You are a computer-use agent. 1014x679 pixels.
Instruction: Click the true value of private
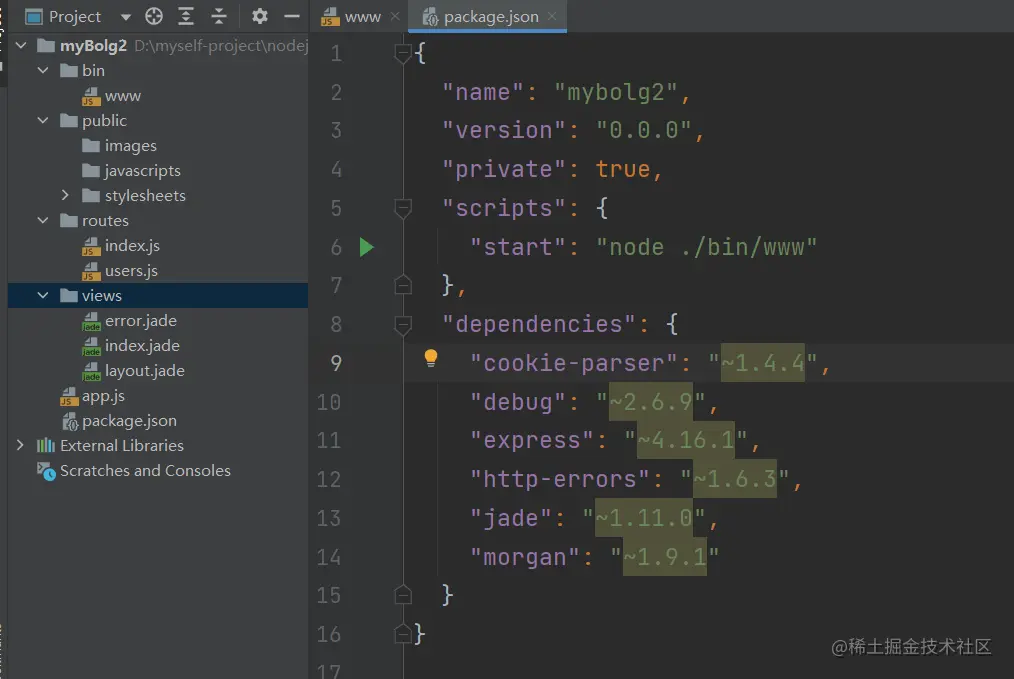[622, 169]
